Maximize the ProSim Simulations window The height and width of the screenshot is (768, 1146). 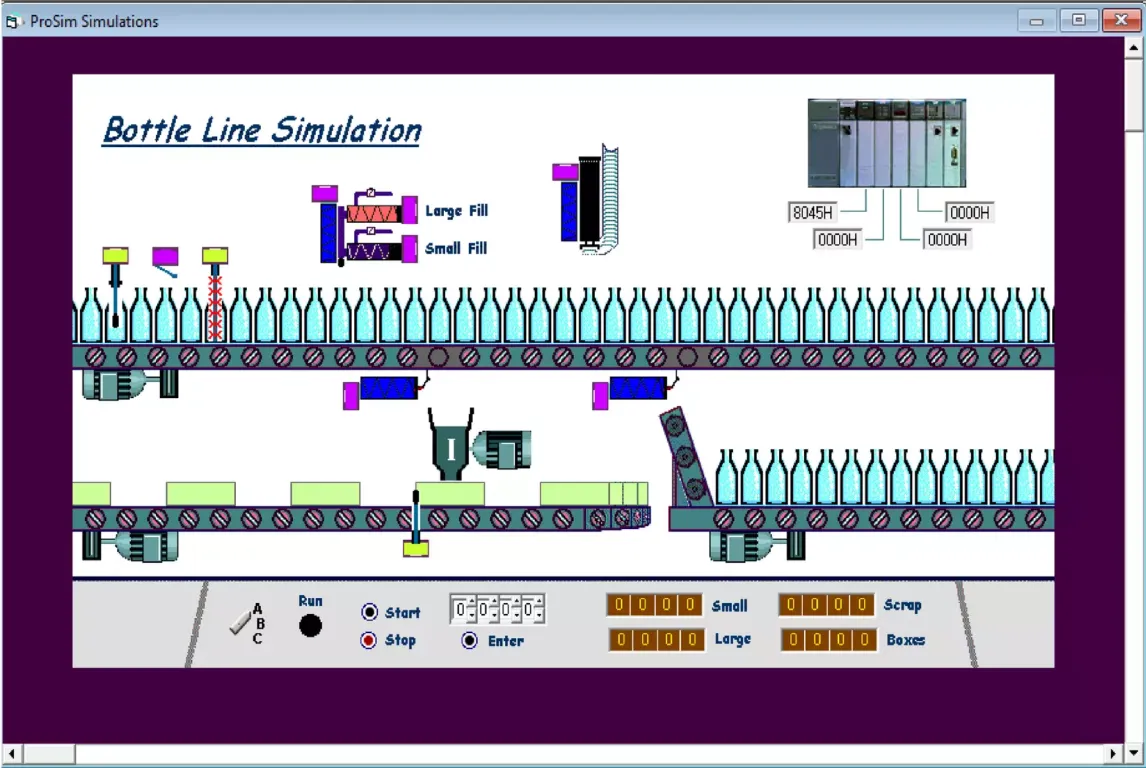click(x=1079, y=20)
